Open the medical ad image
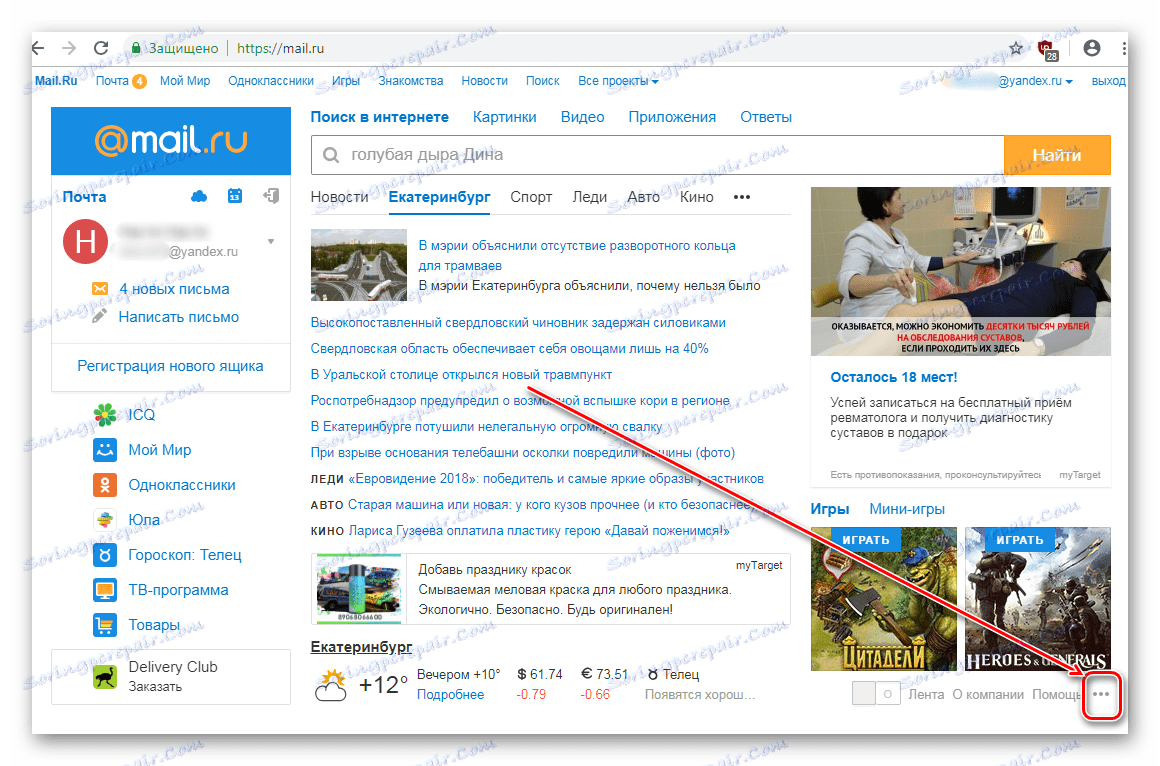This screenshot has width=1160, height=766. [x=960, y=271]
